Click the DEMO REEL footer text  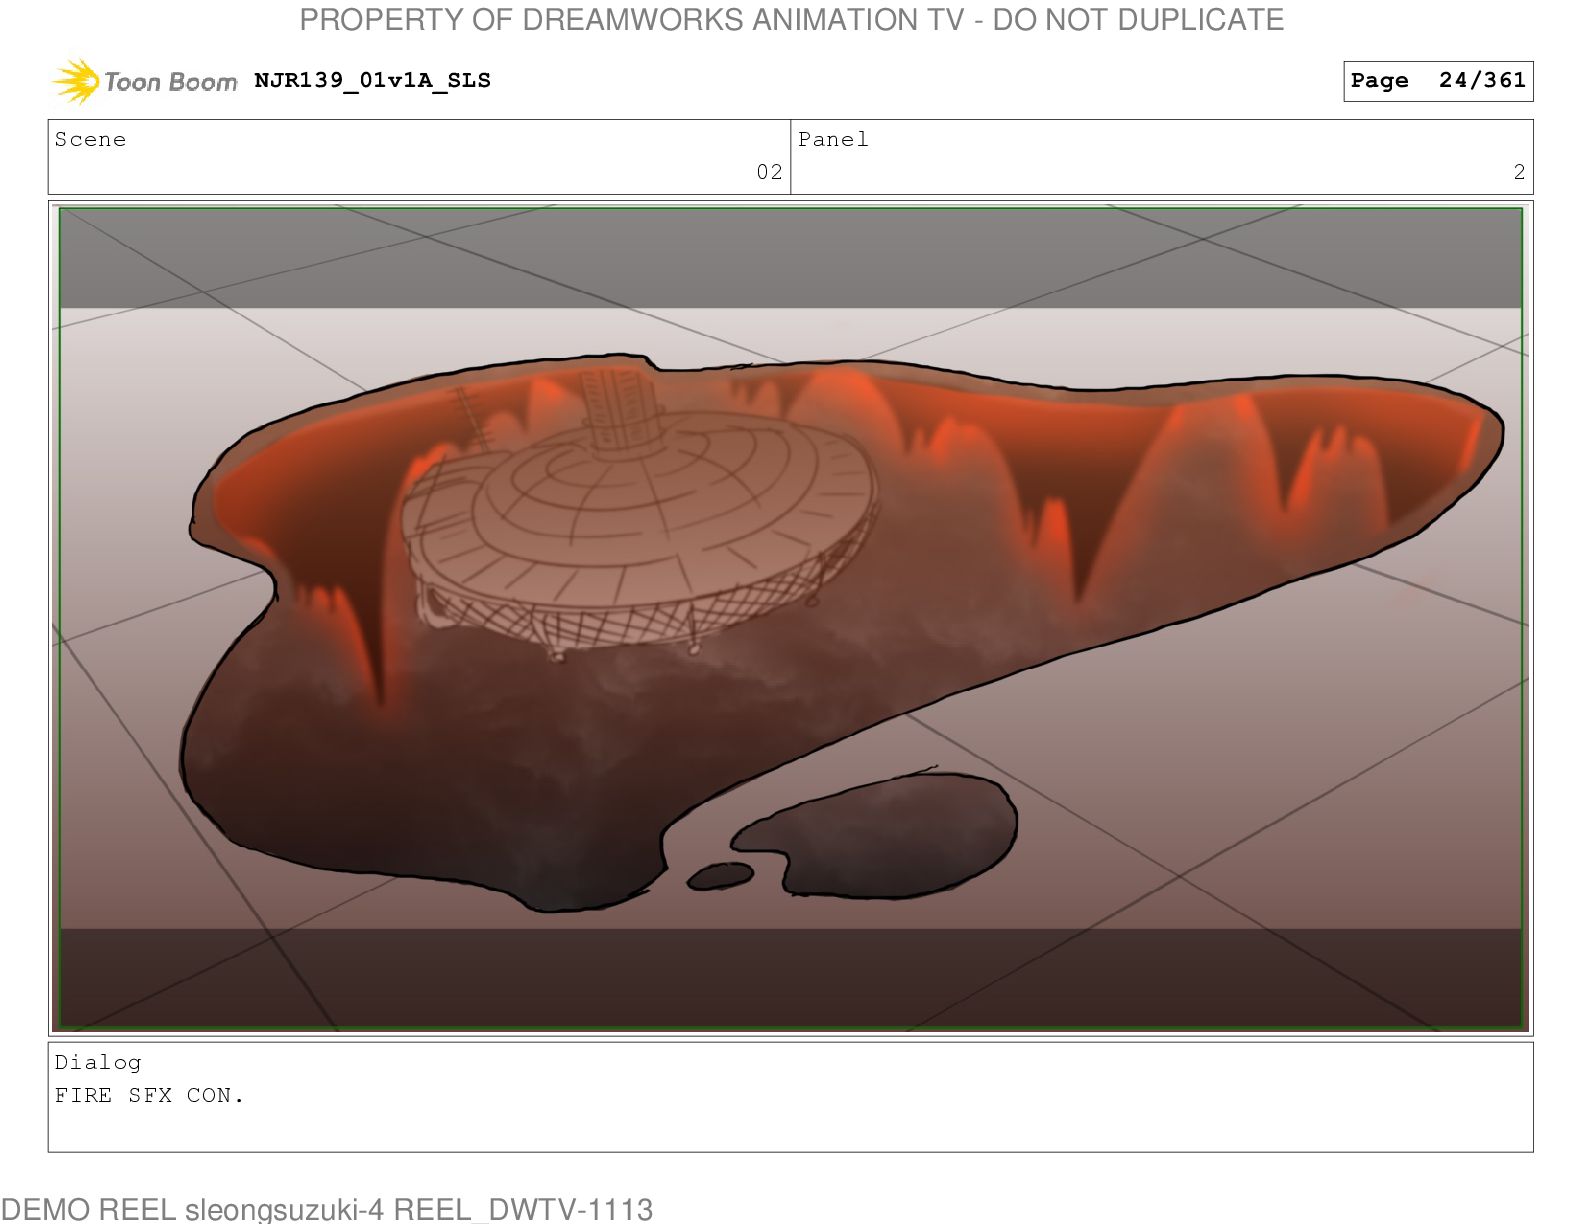point(327,1209)
